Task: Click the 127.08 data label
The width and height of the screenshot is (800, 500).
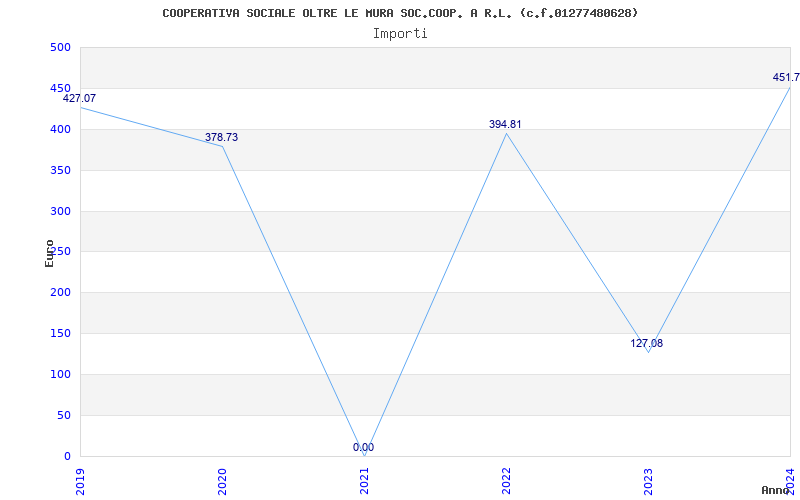Action: click(646, 343)
